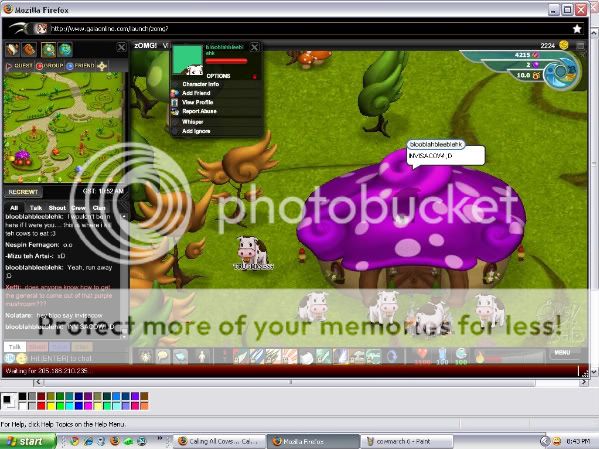This screenshot has height=449, width=599.
Task: Click the green player avatar thumbnail
Action: pyautogui.click(x=187, y=60)
